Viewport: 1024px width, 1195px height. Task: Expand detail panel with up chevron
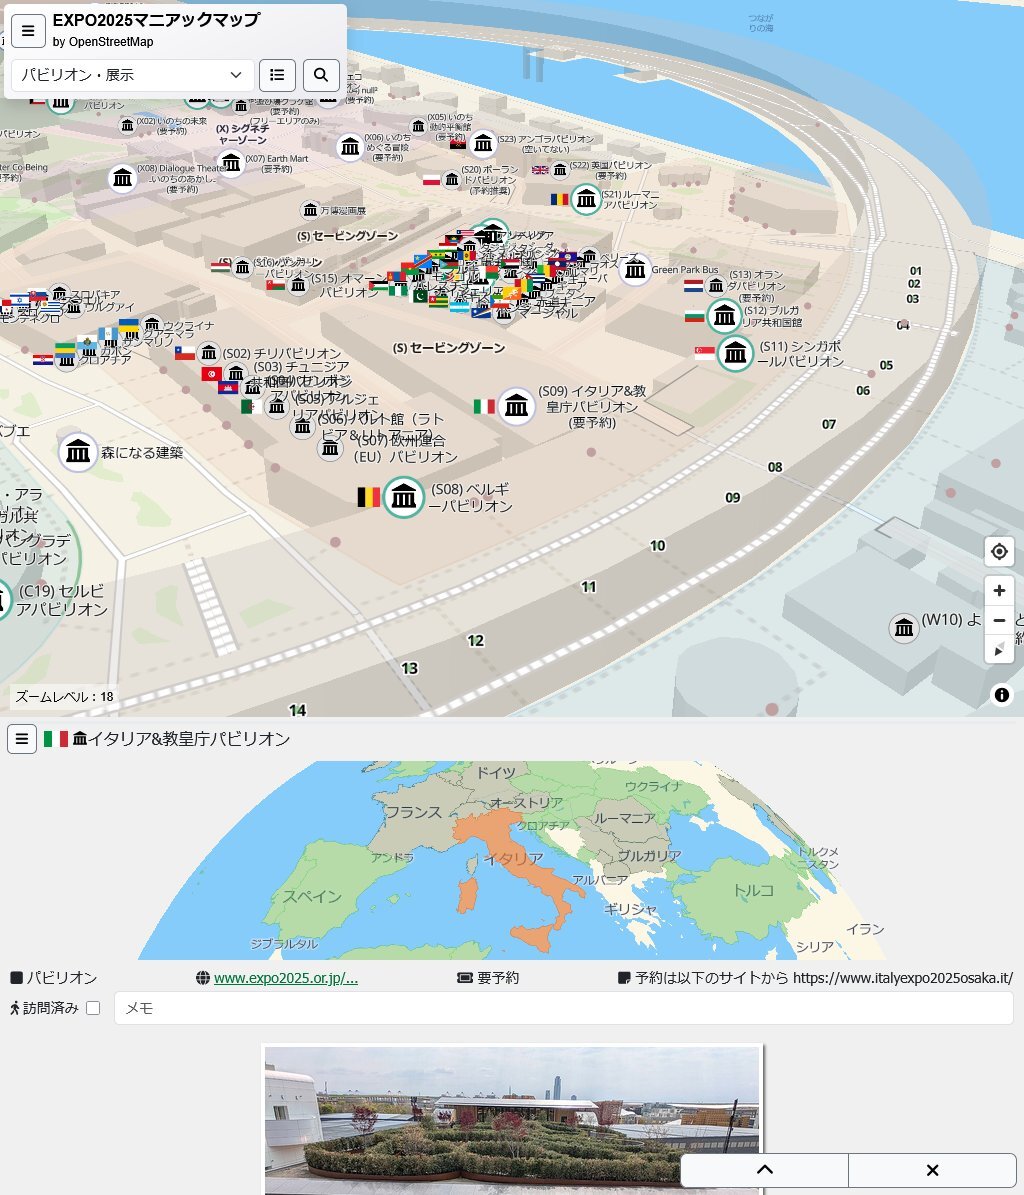(764, 1170)
